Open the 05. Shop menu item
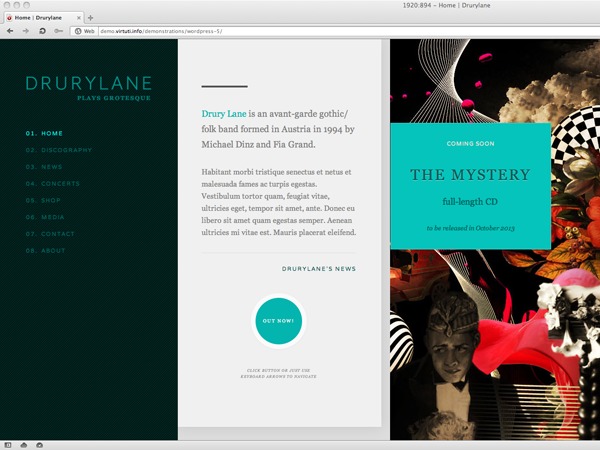The image size is (600, 450). tap(43, 201)
